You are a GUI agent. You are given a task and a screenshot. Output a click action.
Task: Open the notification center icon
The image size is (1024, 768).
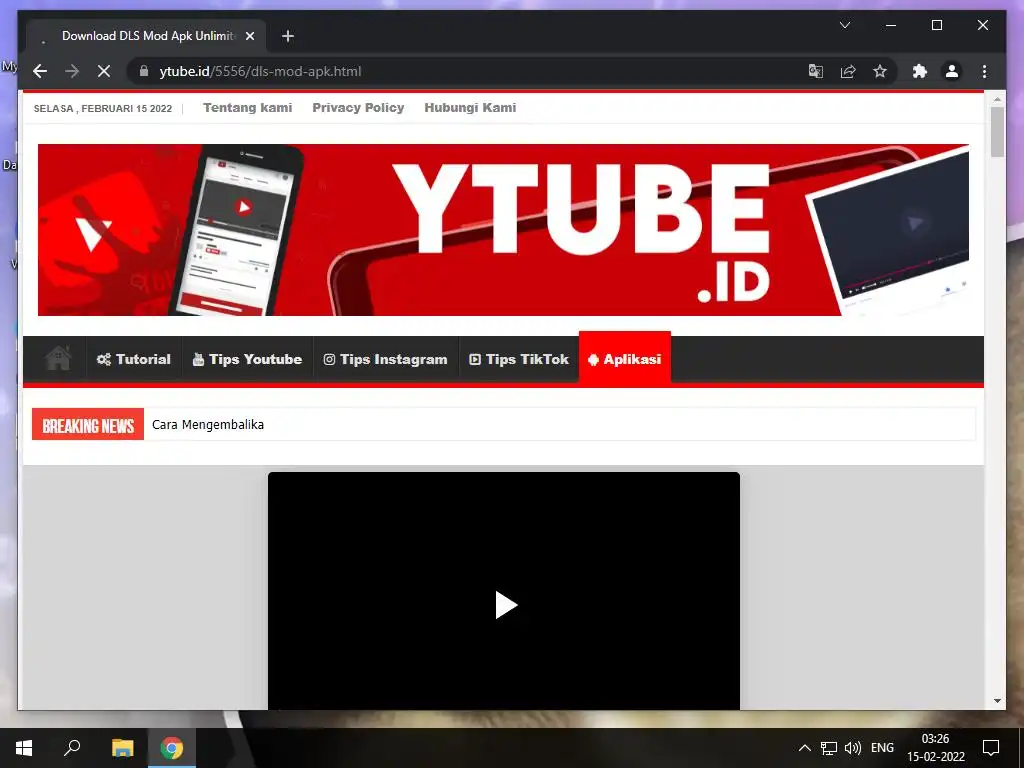tap(991, 748)
